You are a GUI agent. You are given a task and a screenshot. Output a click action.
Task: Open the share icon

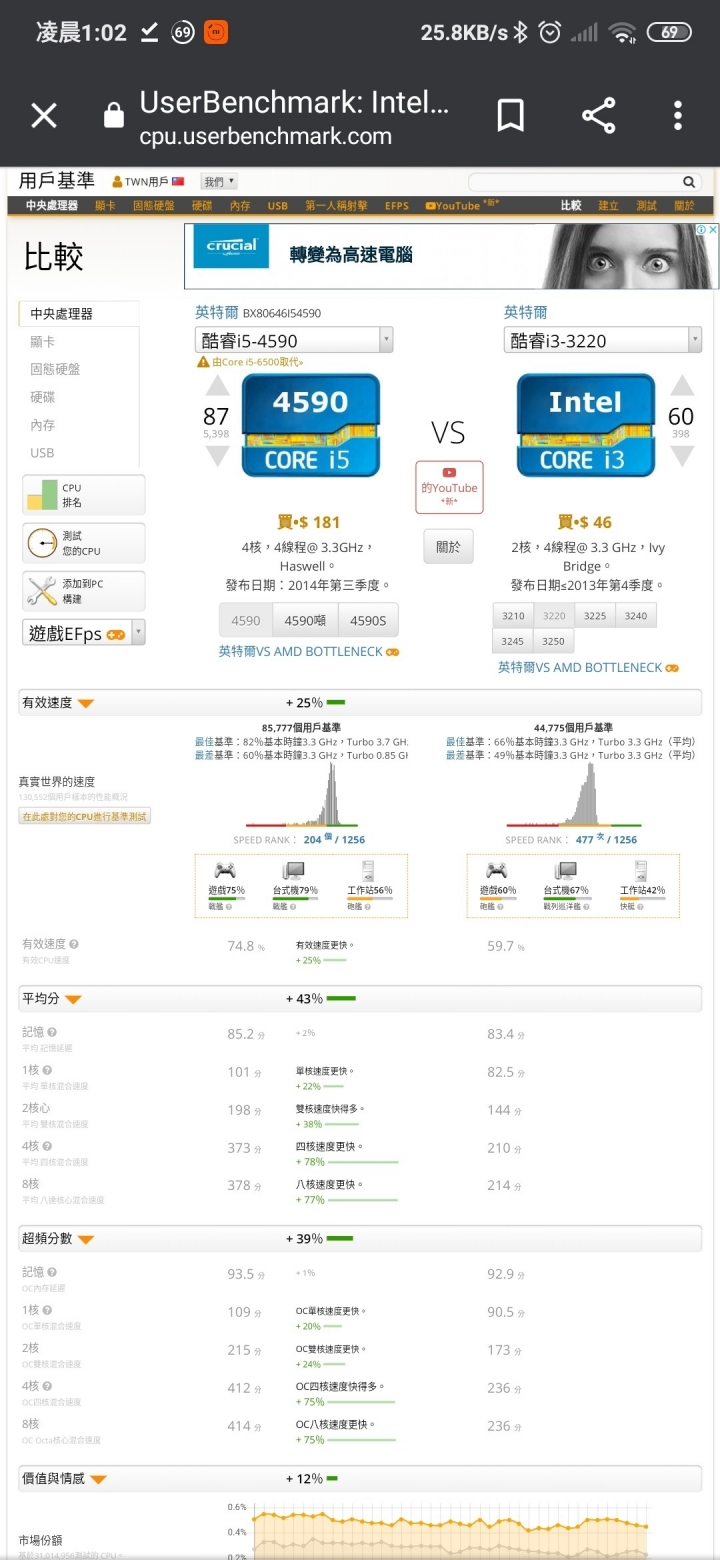599,116
